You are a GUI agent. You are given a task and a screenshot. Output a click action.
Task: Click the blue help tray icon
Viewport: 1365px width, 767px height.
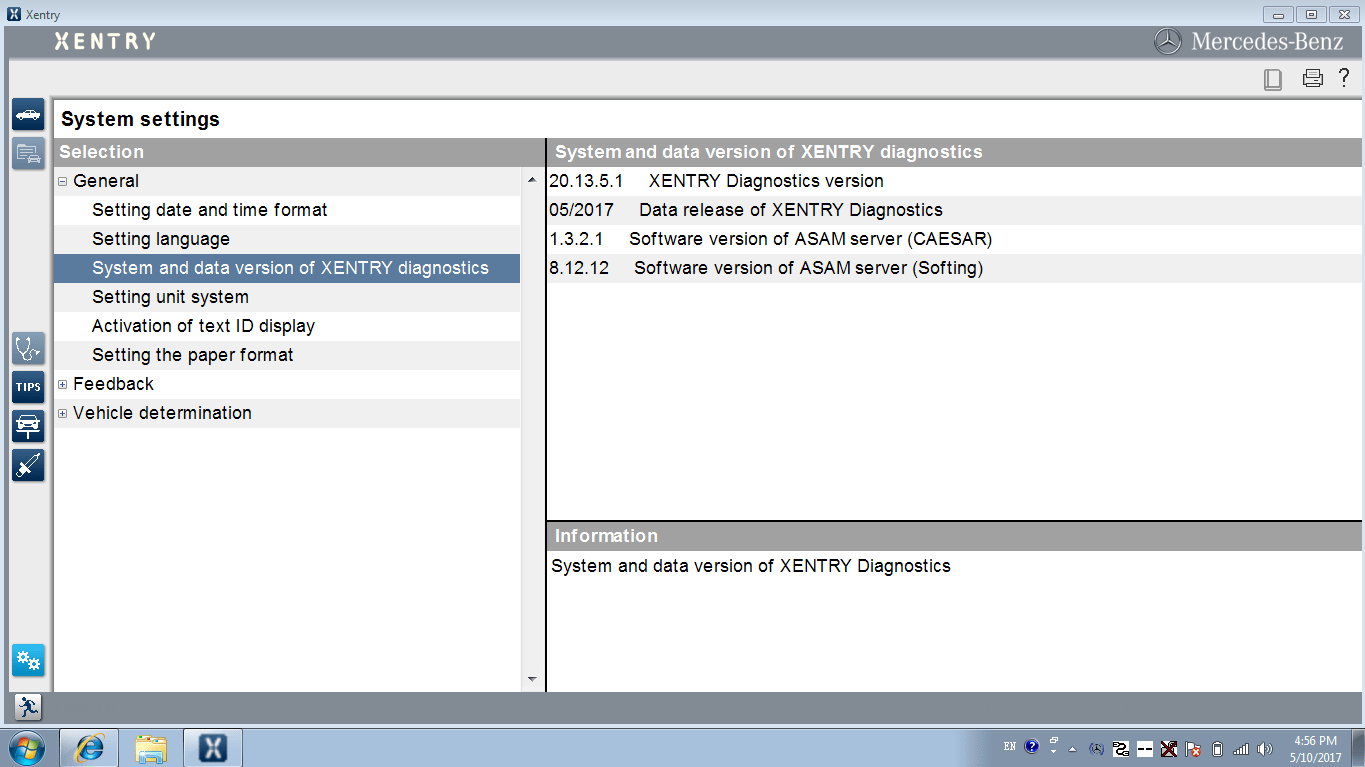(x=1032, y=747)
